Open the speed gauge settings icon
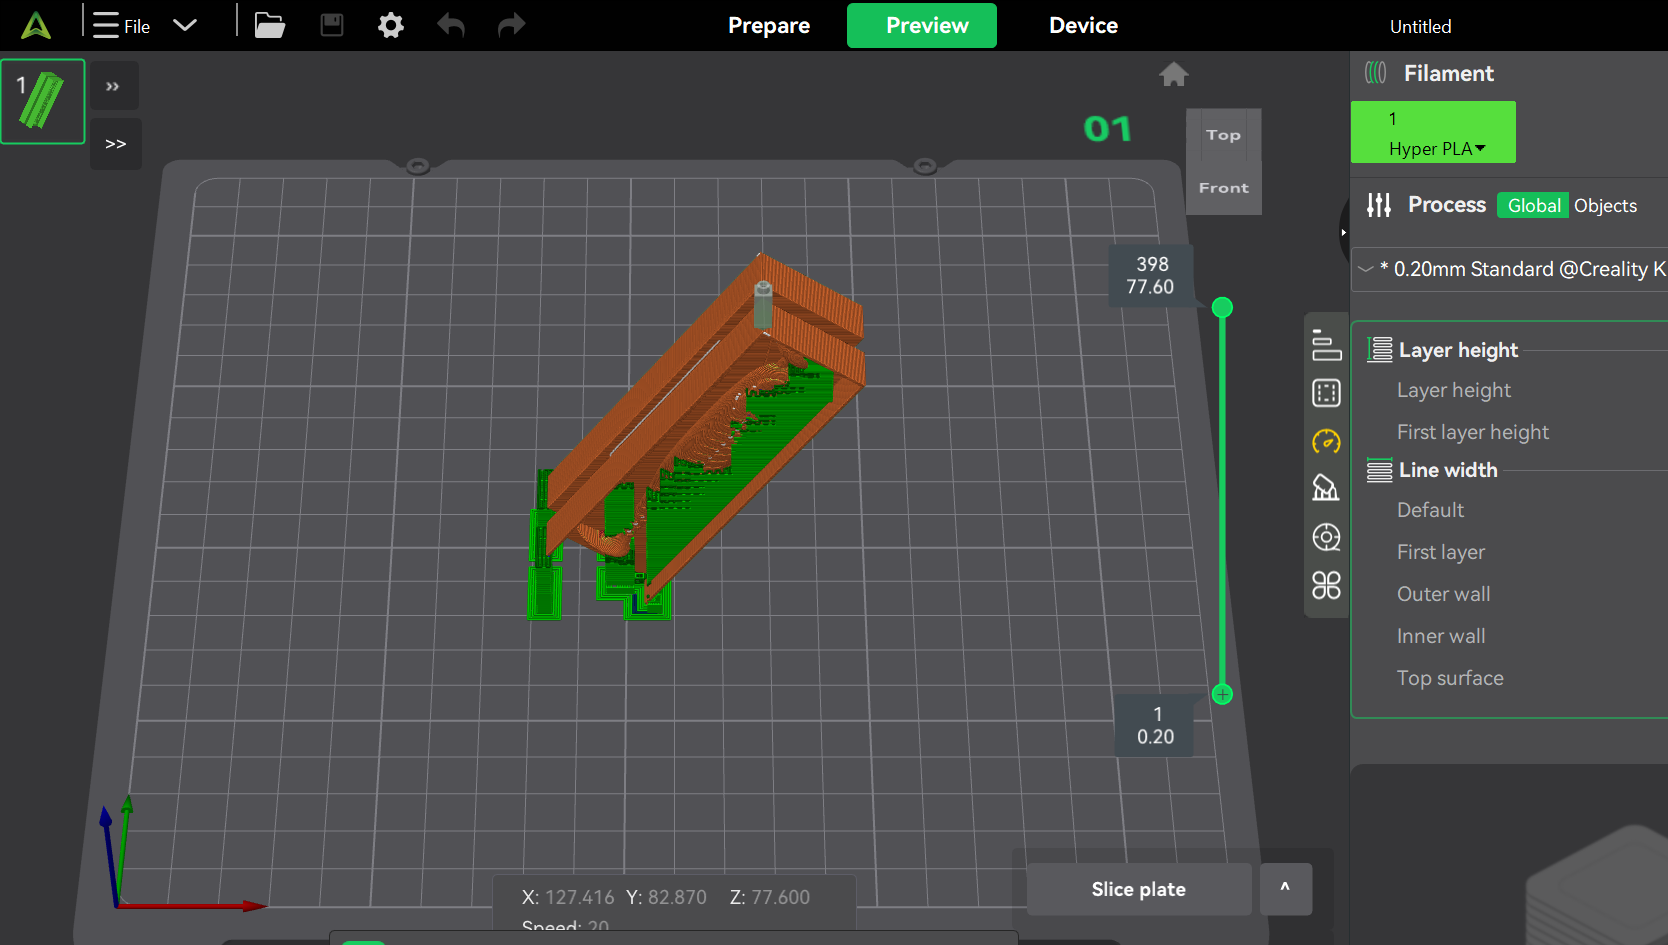This screenshot has height=945, width=1668. click(1326, 441)
